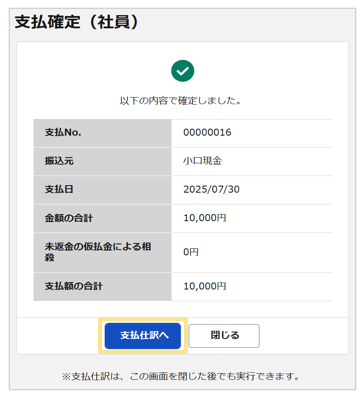Click the green checkmark success icon
The width and height of the screenshot is (363, 398).
pos(183,71)
